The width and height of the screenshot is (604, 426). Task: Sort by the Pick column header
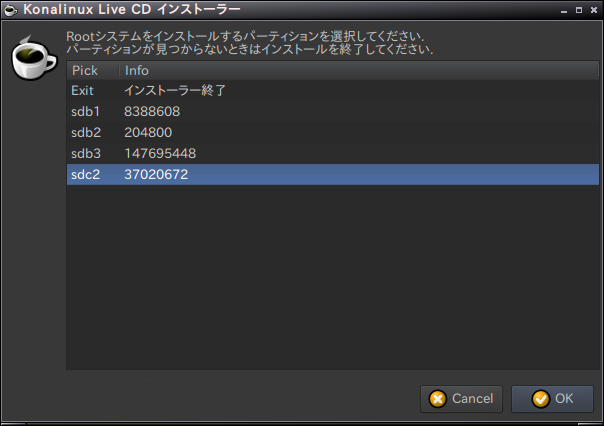tap(93, 70)
